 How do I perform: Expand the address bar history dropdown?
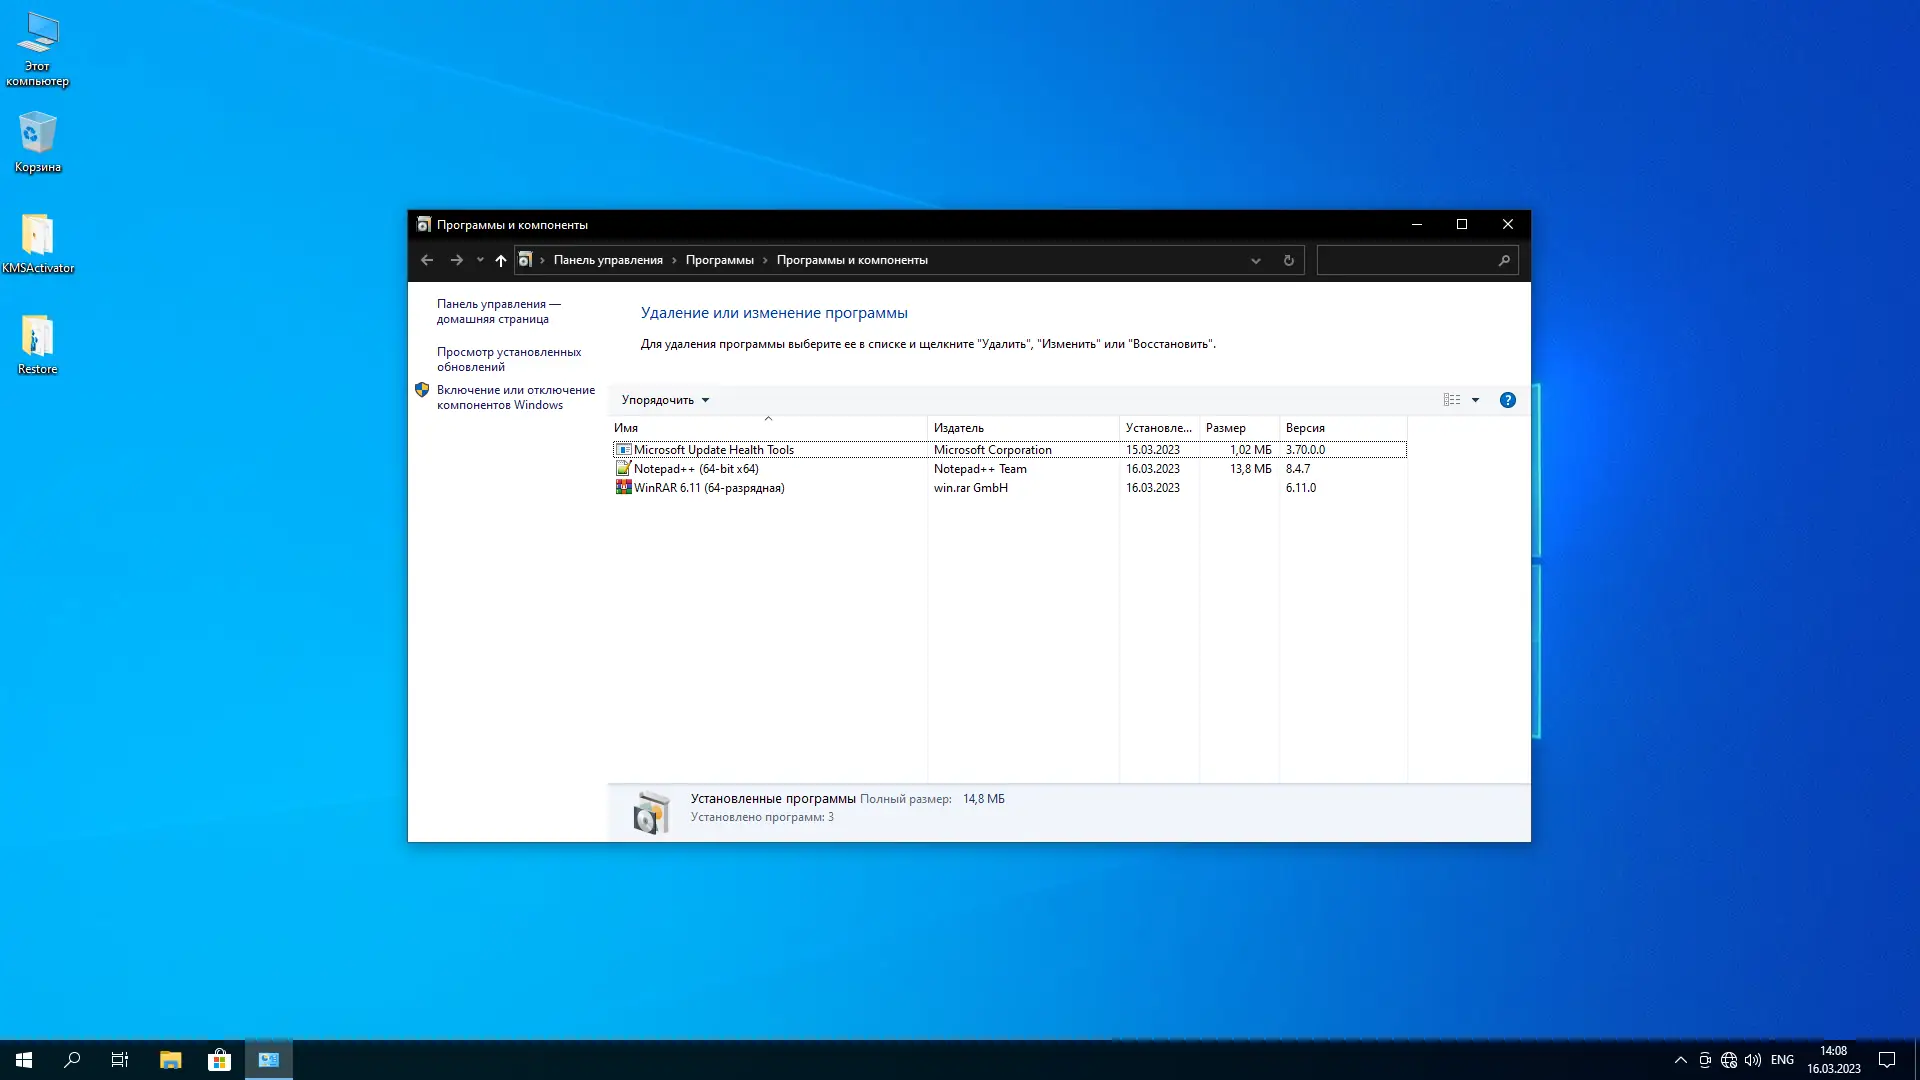[x=1255, y=260]
